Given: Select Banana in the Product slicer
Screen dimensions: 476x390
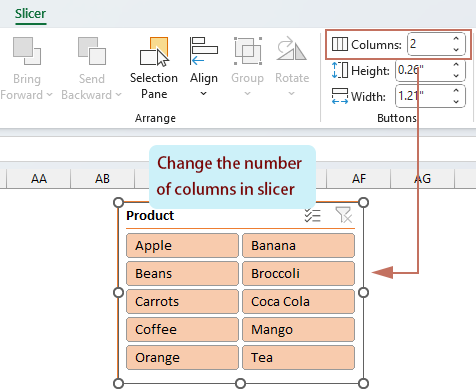Looking at the screenshot, I should 298,246.
